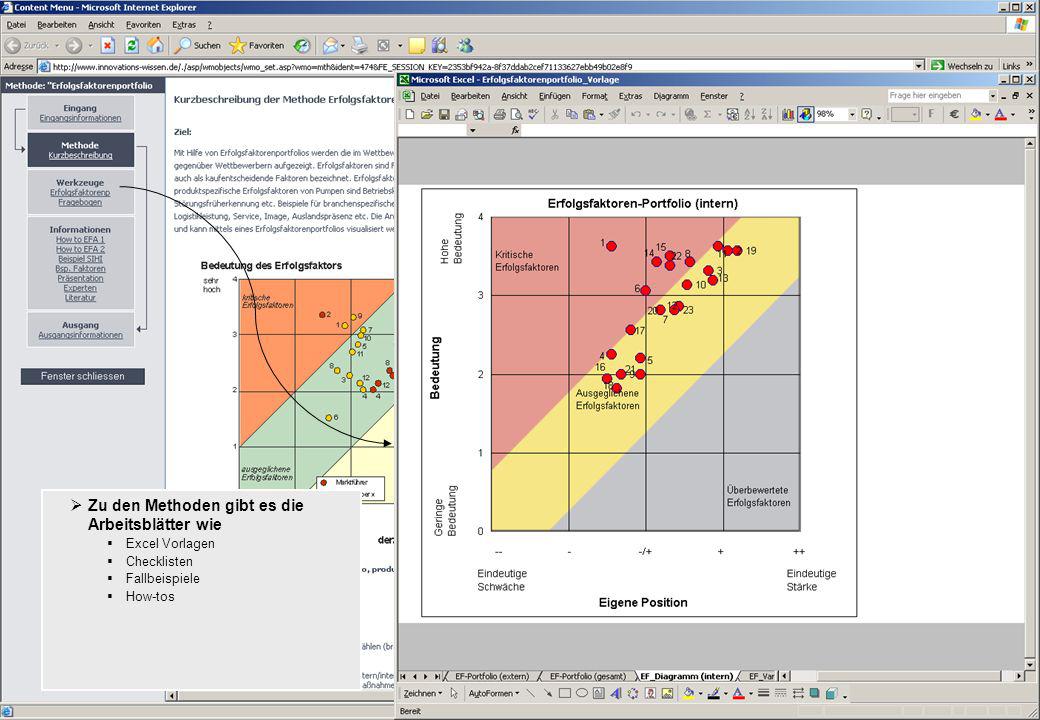1040x720 pixels.
Task: Sort descending in Excel toolbar
Action: pyautogui.click(x=767, y=114)
